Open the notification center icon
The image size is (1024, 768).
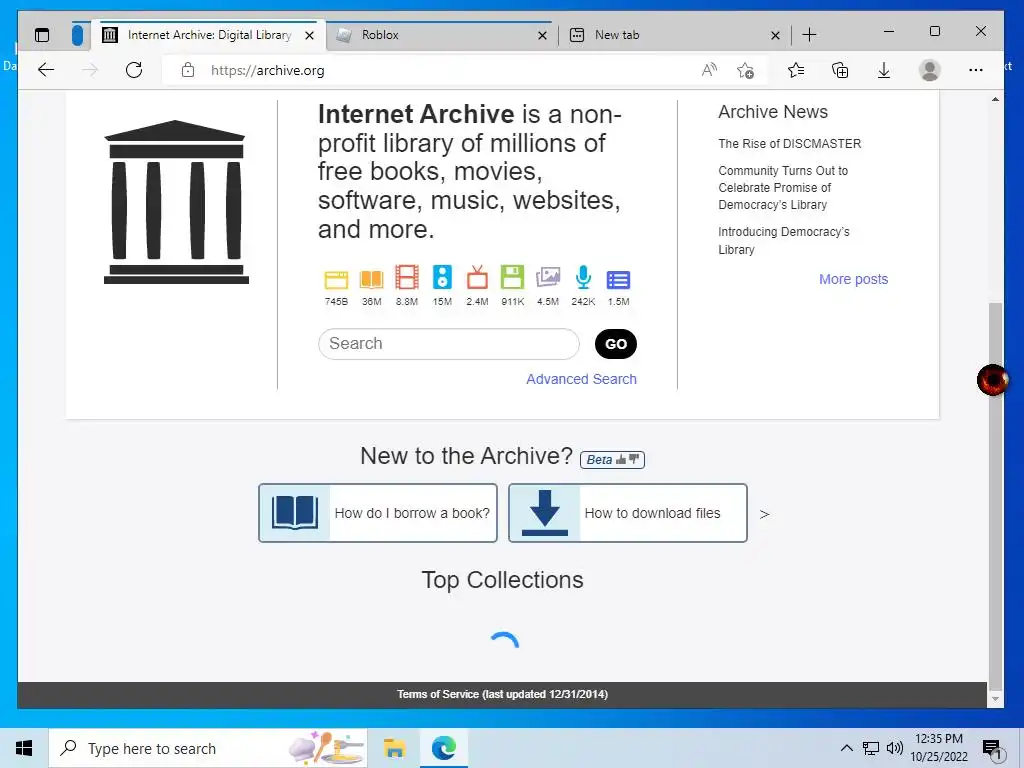(x=991, y=749)
